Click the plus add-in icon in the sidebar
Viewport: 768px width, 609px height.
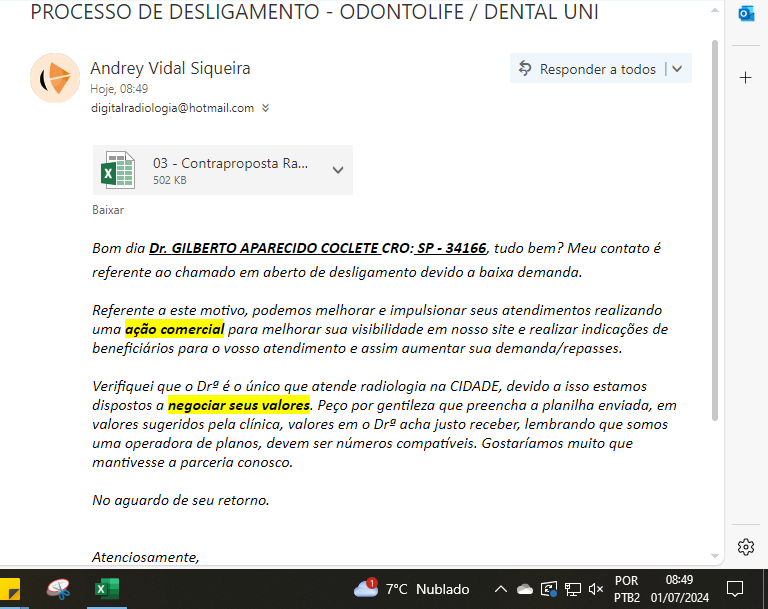[x=745, y=77]
